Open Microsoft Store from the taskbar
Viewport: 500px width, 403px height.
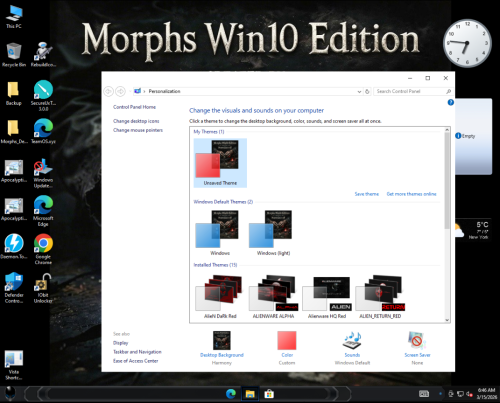click(269, 394)
